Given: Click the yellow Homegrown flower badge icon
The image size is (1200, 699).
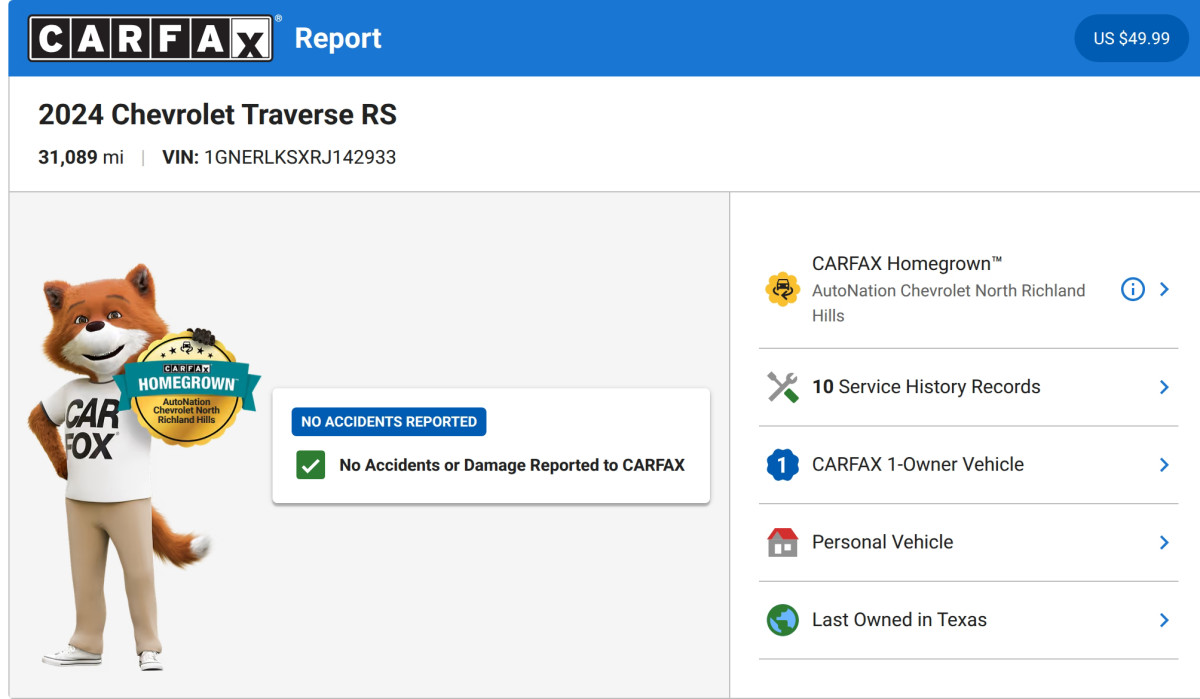Looking at the screenshot, I should point(782,290).
